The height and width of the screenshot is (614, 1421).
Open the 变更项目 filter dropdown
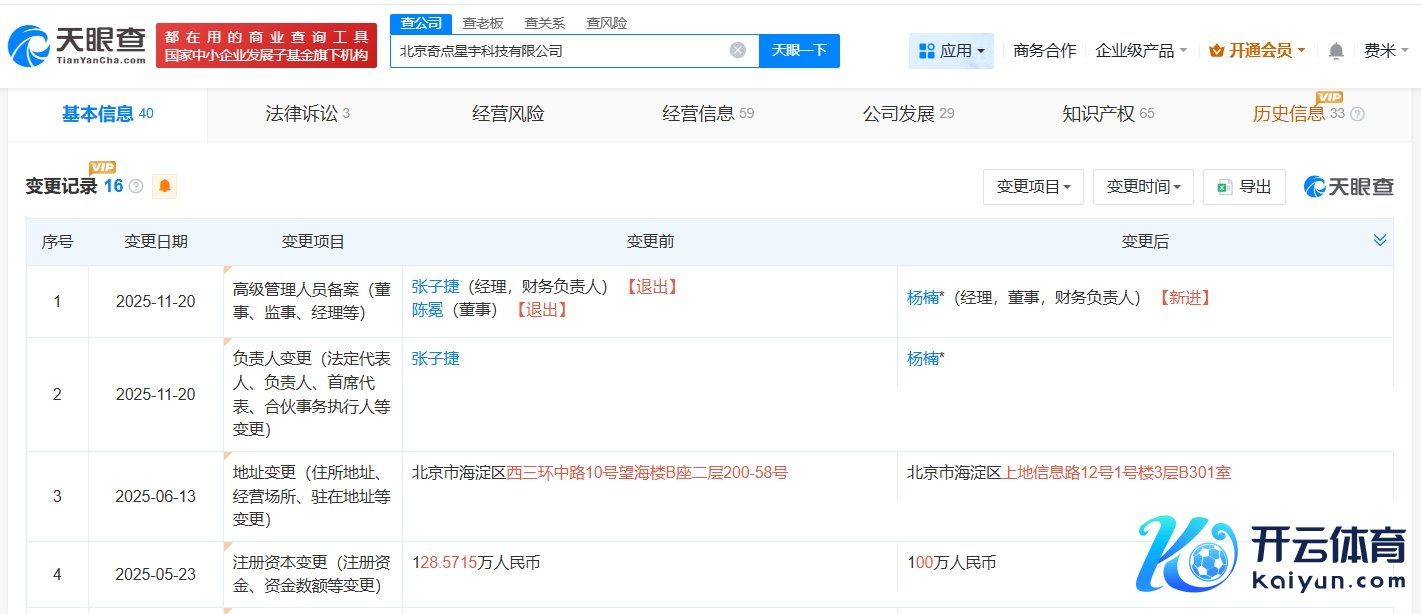click(1033, 187)
